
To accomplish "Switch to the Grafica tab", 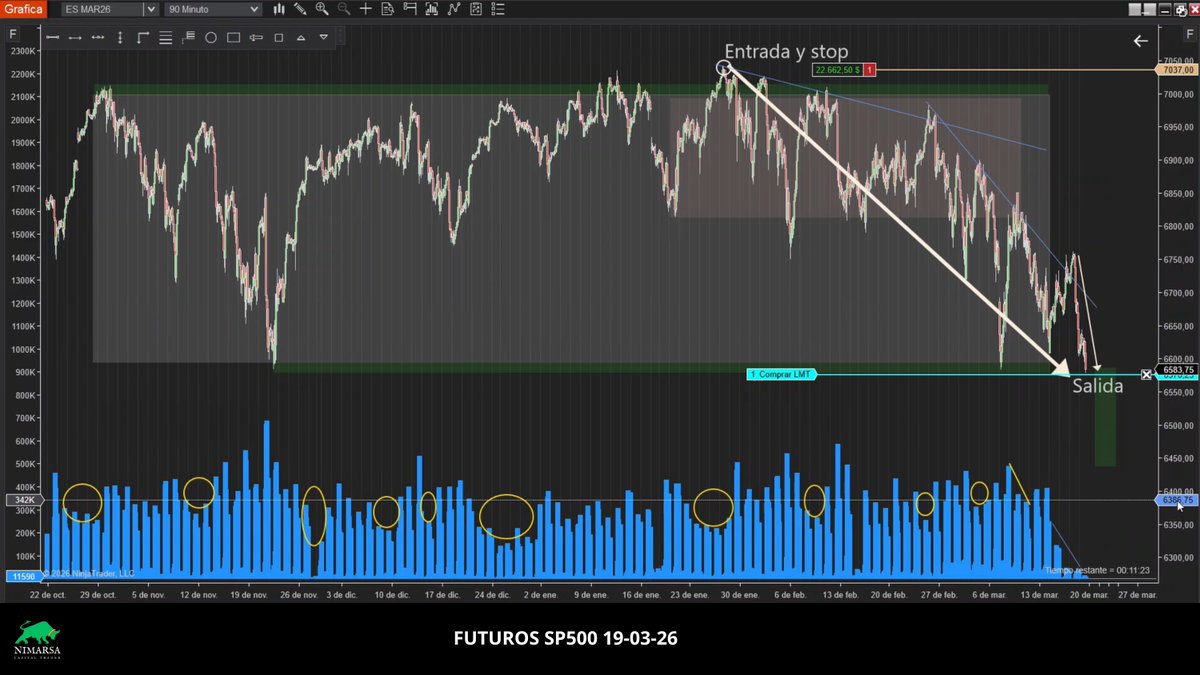I will pos(23,9).
